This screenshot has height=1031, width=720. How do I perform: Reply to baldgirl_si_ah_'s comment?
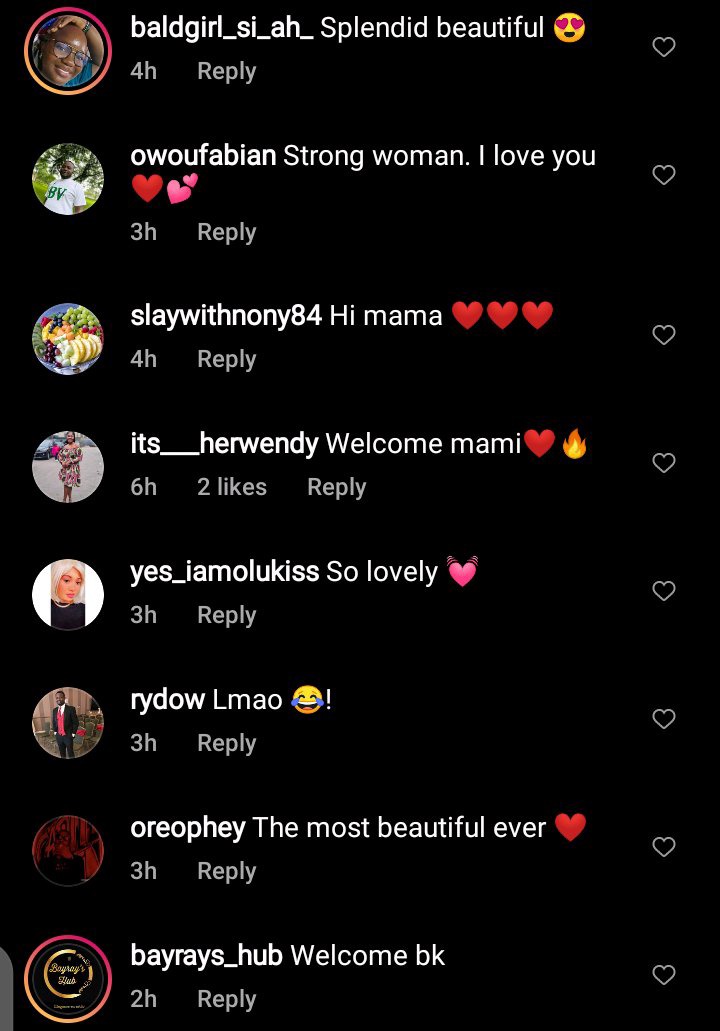click(226, 72)
